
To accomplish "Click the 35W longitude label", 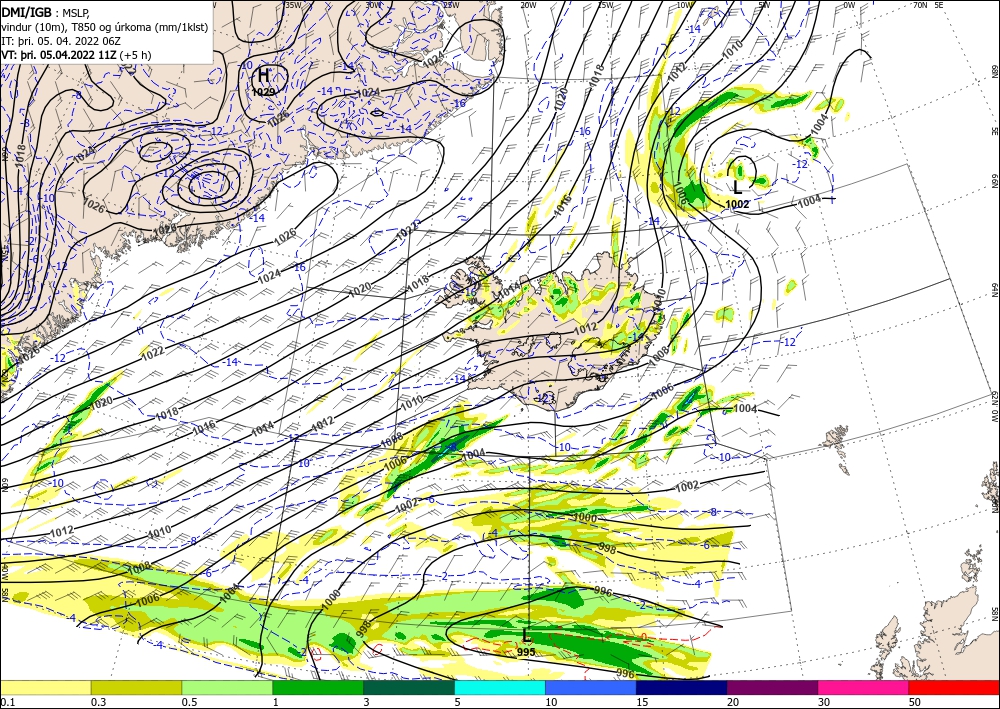I will (x=293, y=4).
